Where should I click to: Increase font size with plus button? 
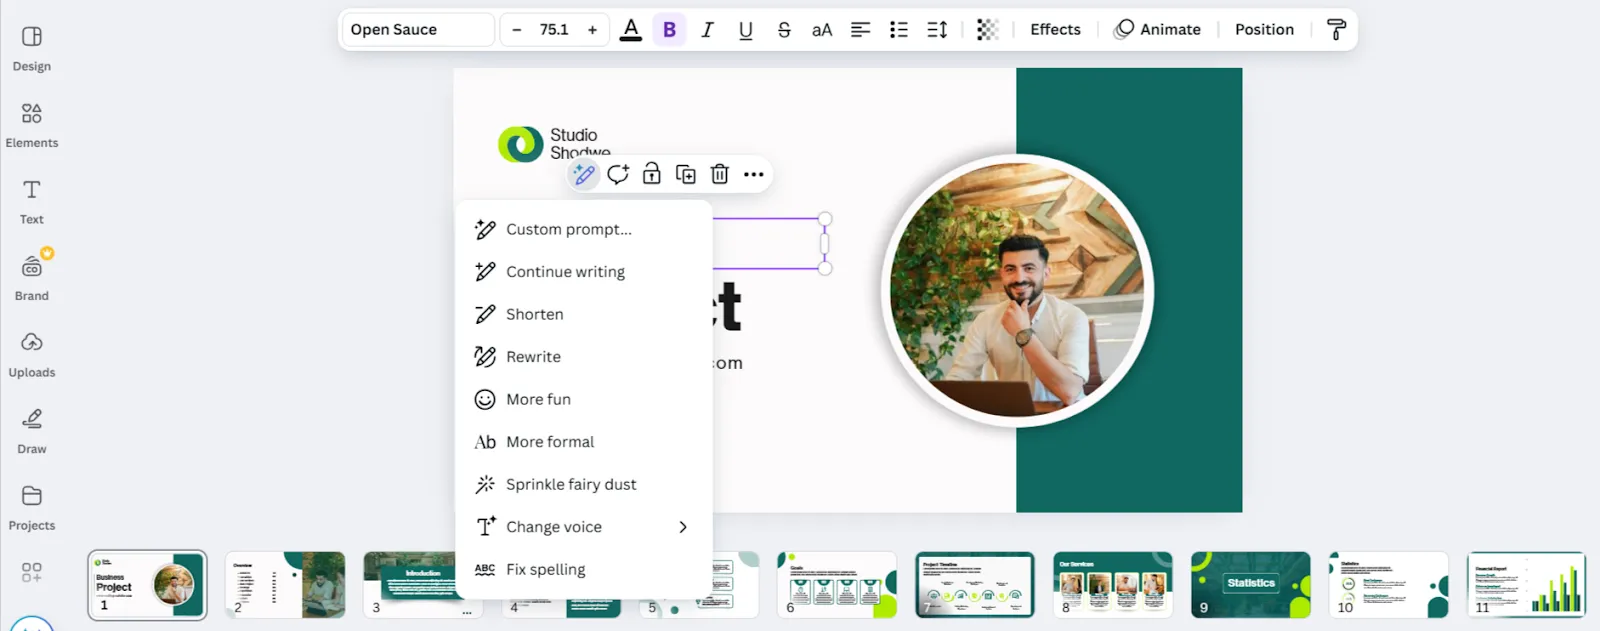click(593, 30)
